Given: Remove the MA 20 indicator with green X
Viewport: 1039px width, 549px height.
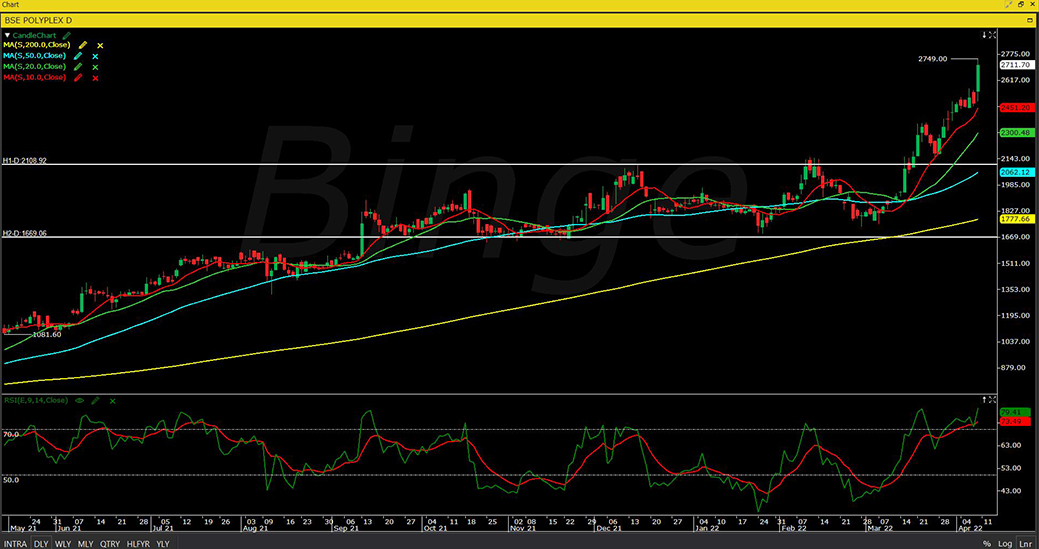Looking at the screenshot, I should [x=95, y=67].
